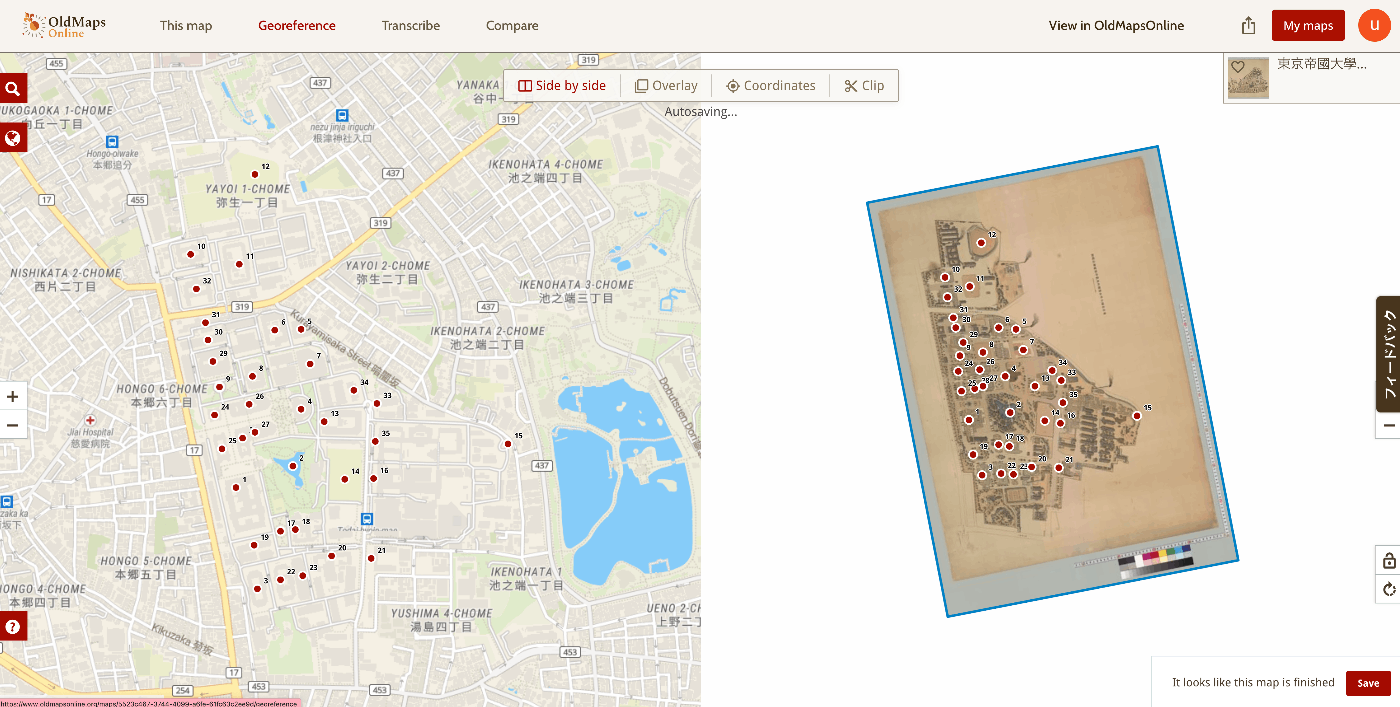Click the share icon in header
The height and width of the screenshot is (707, 1400).
(x=1248, y=26)
